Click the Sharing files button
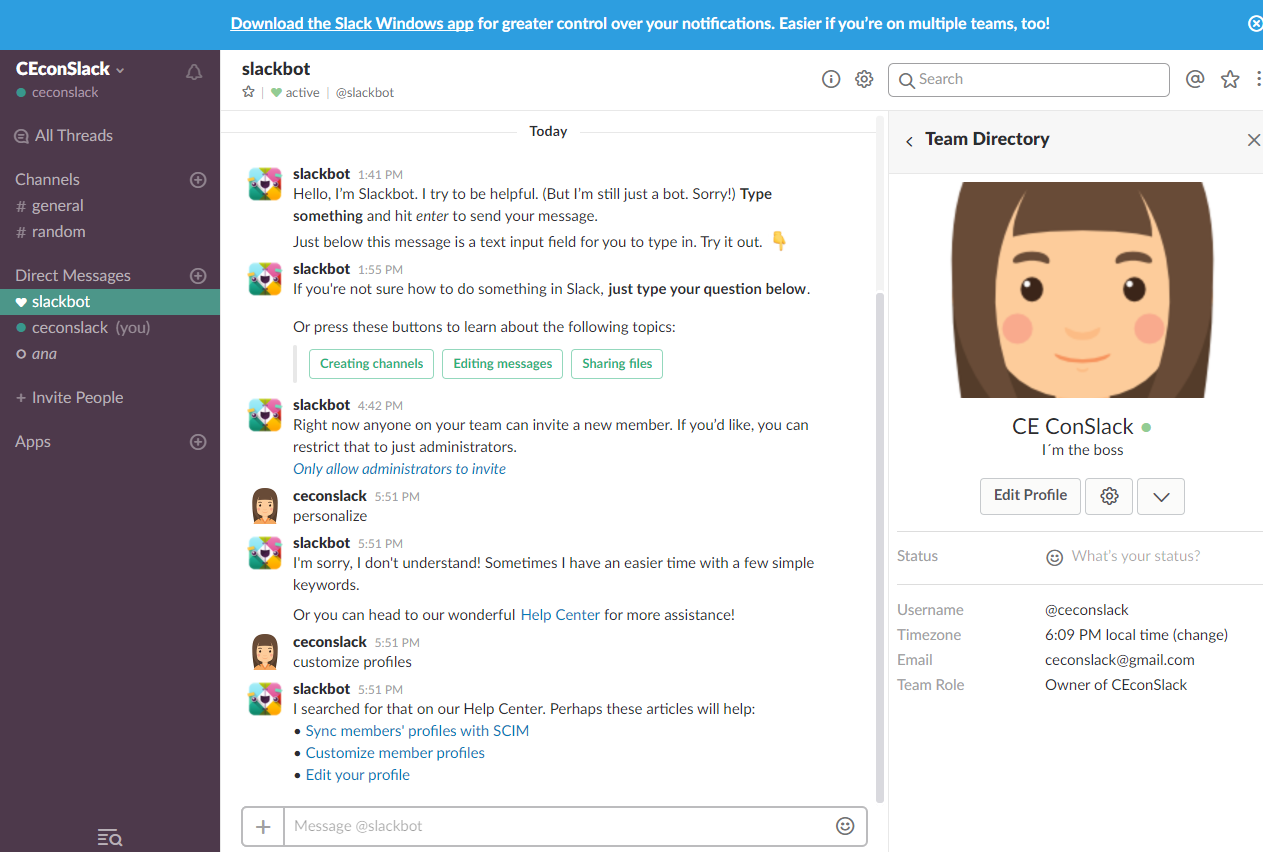The image size is (1263, 852). coord(617,364)
